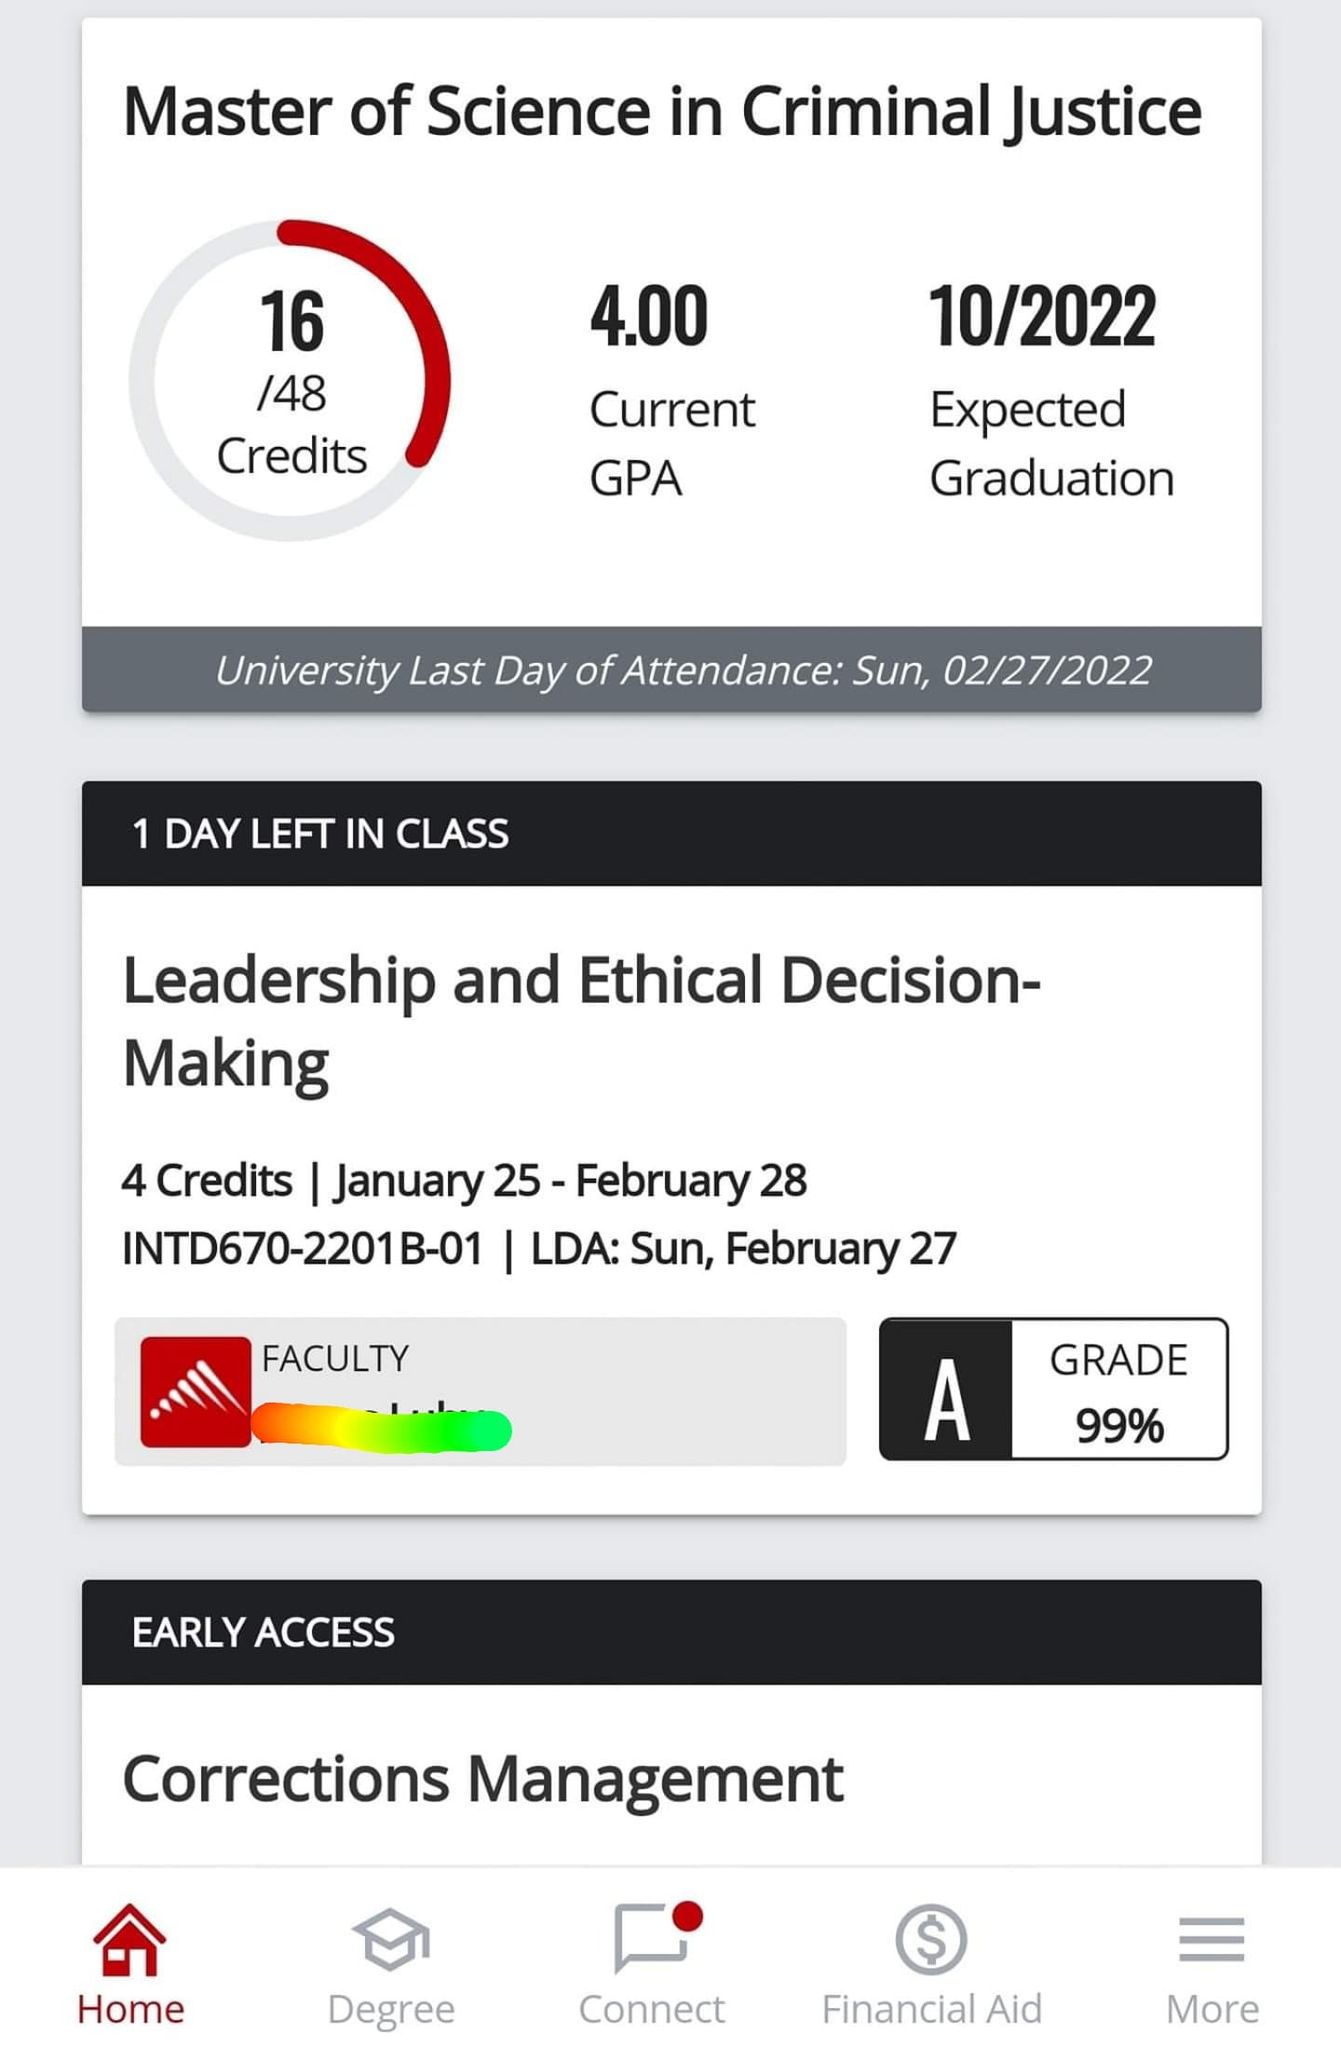Tap the Faculty name card
The image size is (1341, 2048).
tap(480, 1391)
